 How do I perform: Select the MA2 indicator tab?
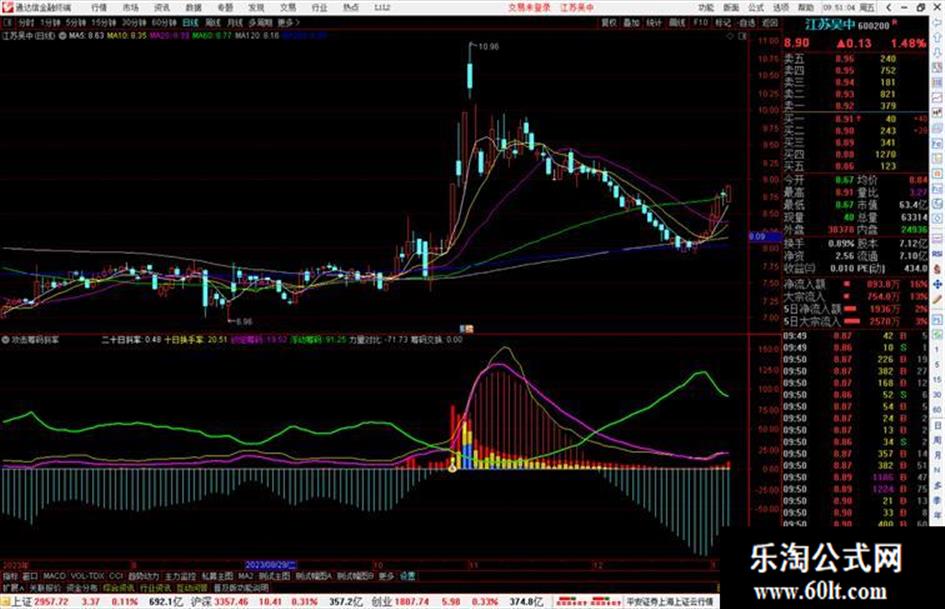pos(246,576)
